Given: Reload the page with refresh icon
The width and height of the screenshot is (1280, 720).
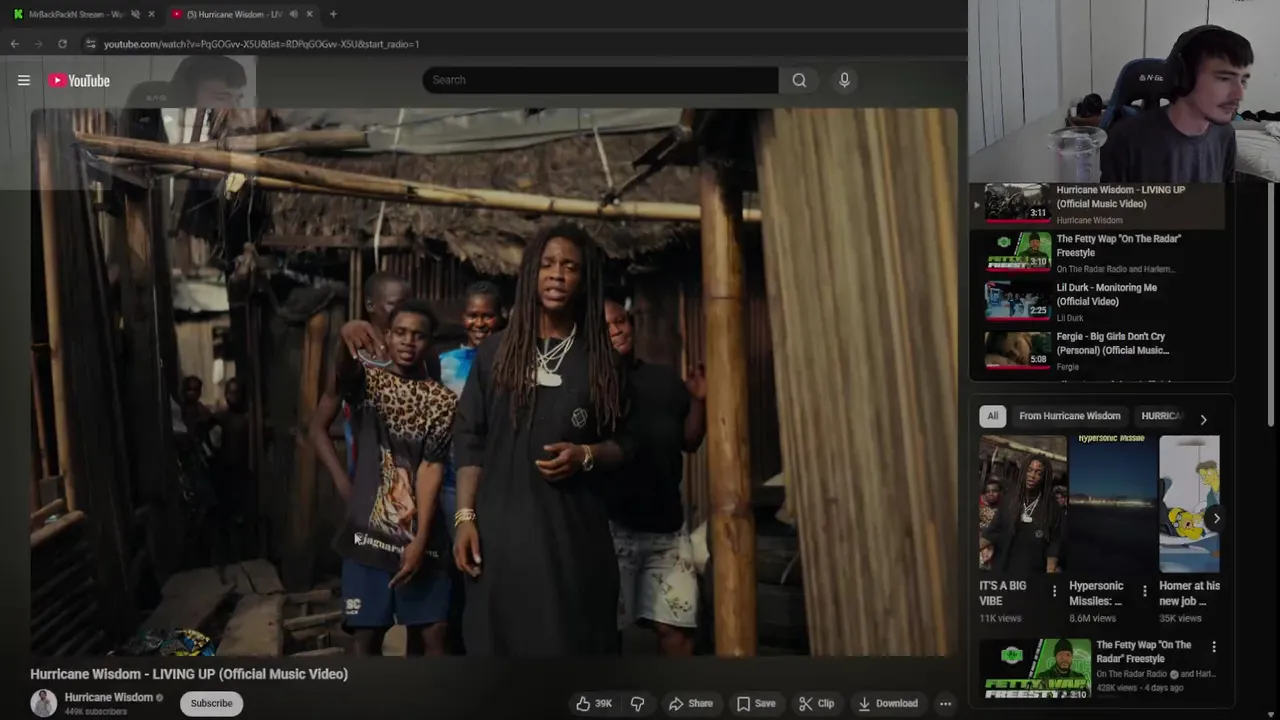Looking at the screenshot, I should click(62, 44).
